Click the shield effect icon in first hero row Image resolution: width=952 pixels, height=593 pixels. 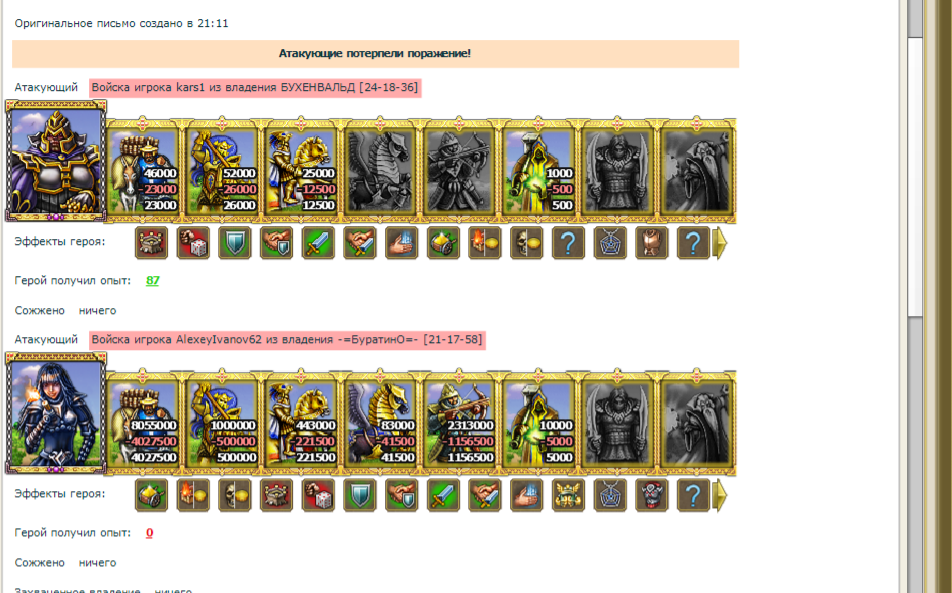tap(234, 243)
